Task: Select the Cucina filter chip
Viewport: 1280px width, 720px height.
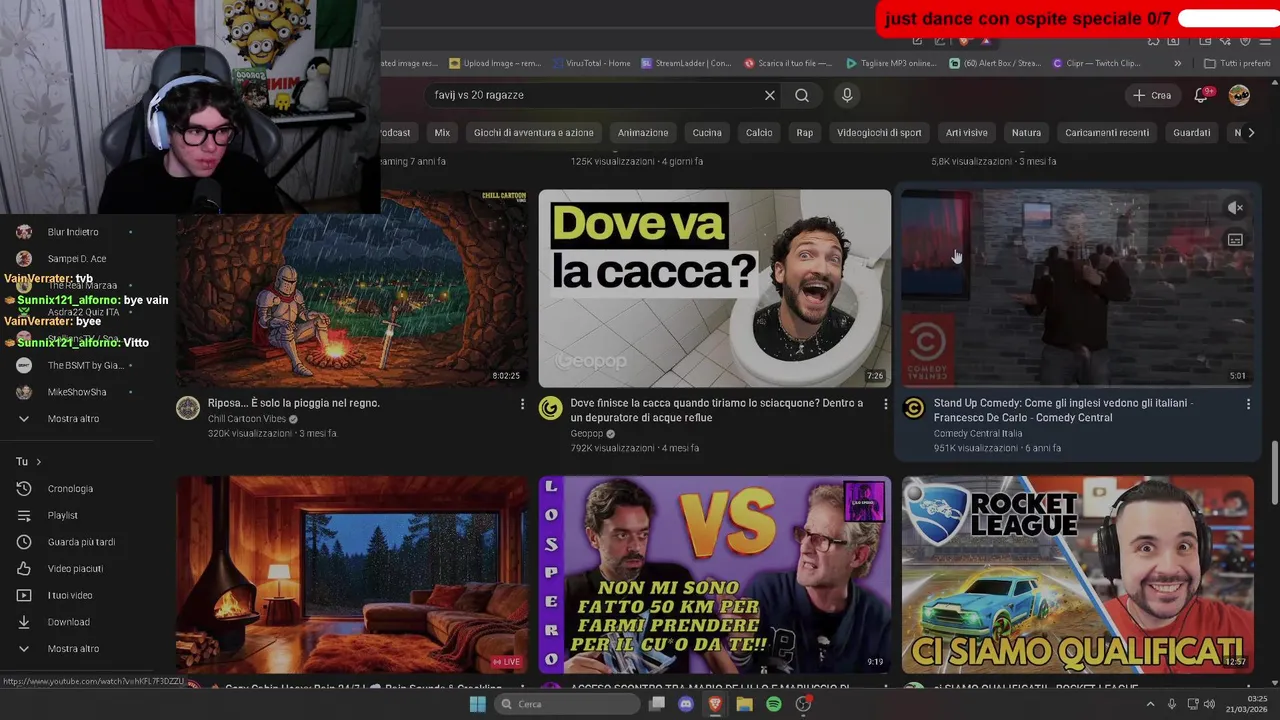Action: point(707,132)
